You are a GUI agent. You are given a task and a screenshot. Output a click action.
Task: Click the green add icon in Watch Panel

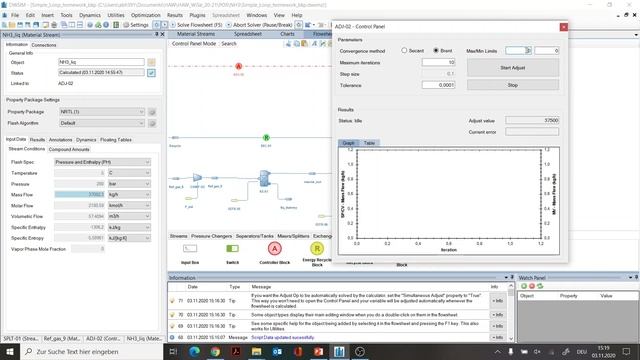click(x=524, y=286)
